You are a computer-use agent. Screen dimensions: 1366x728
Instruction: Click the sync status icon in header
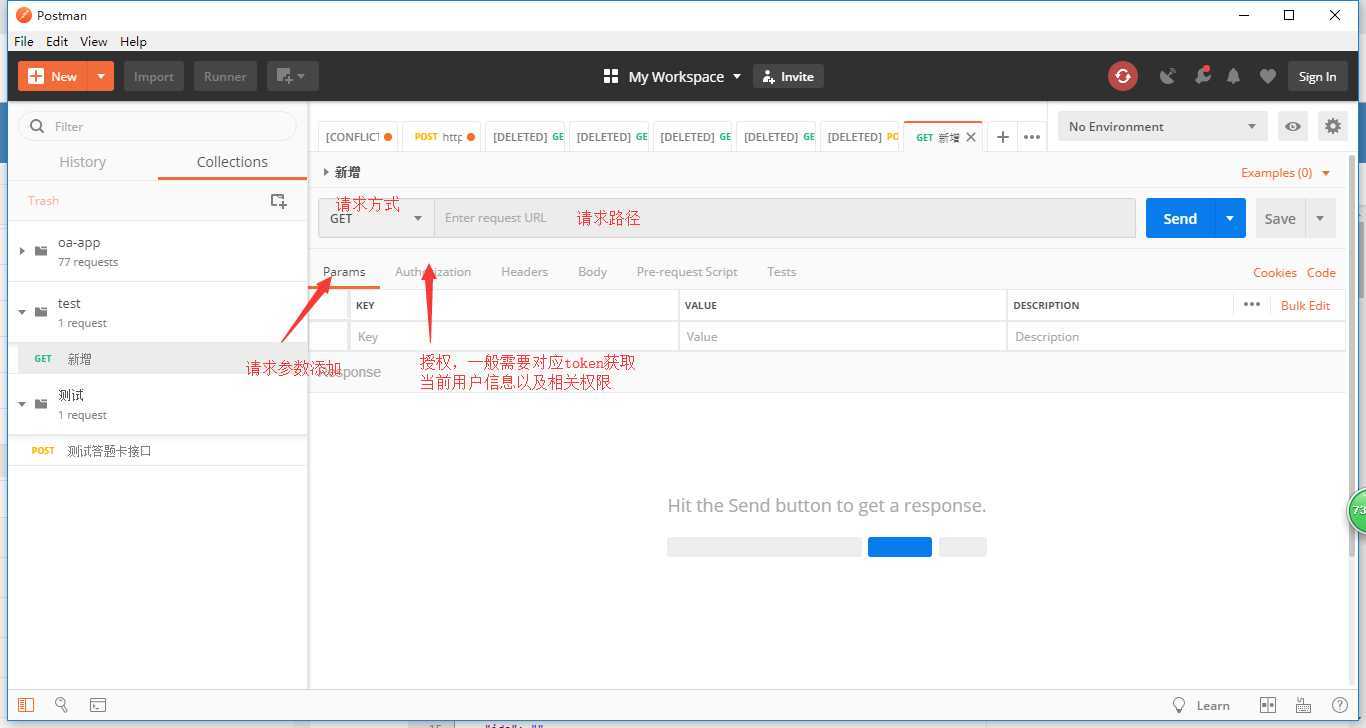click(x=1122, y=76)
